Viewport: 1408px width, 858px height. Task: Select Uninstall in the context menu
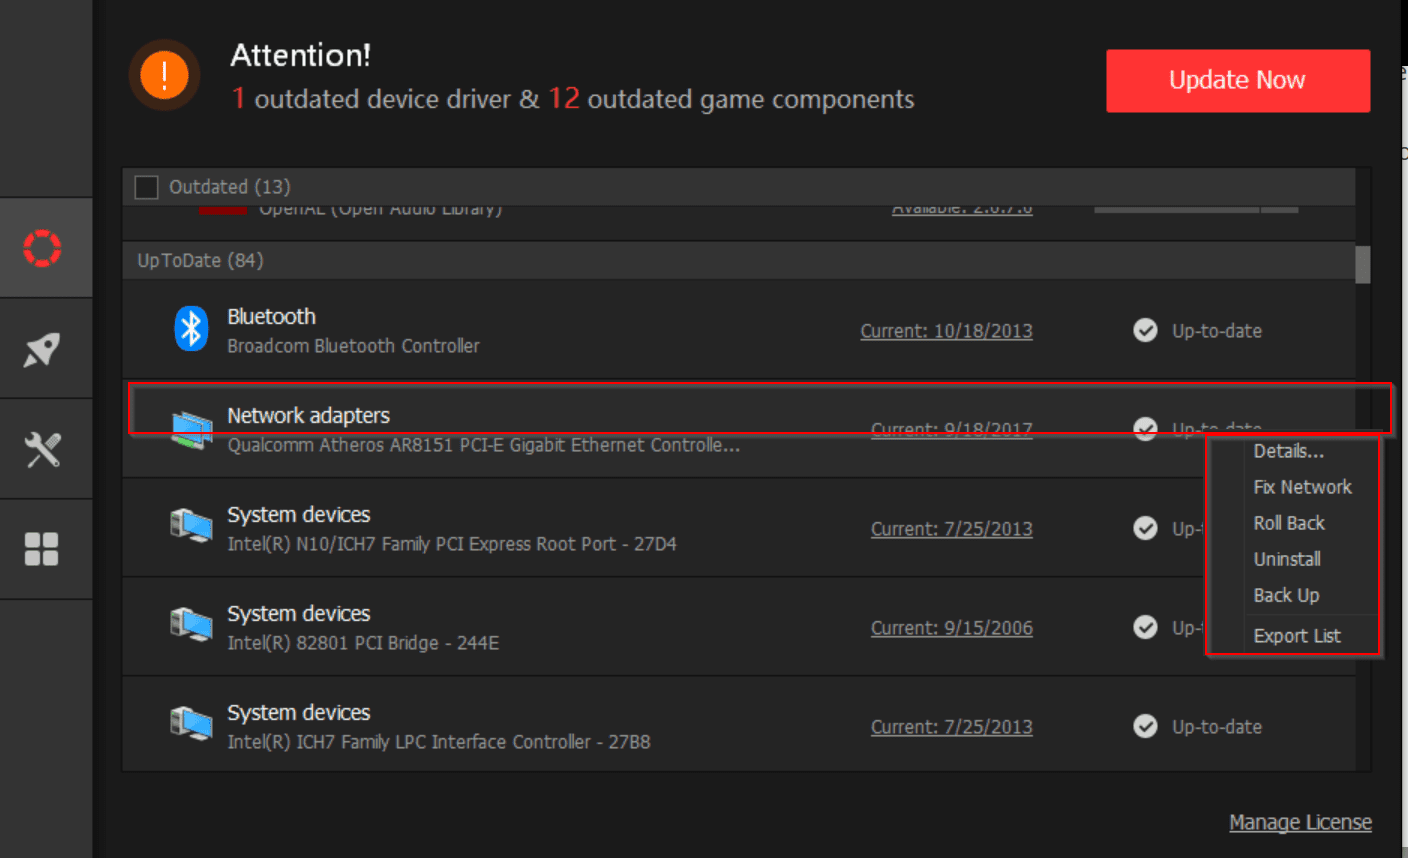point(1287,559)
